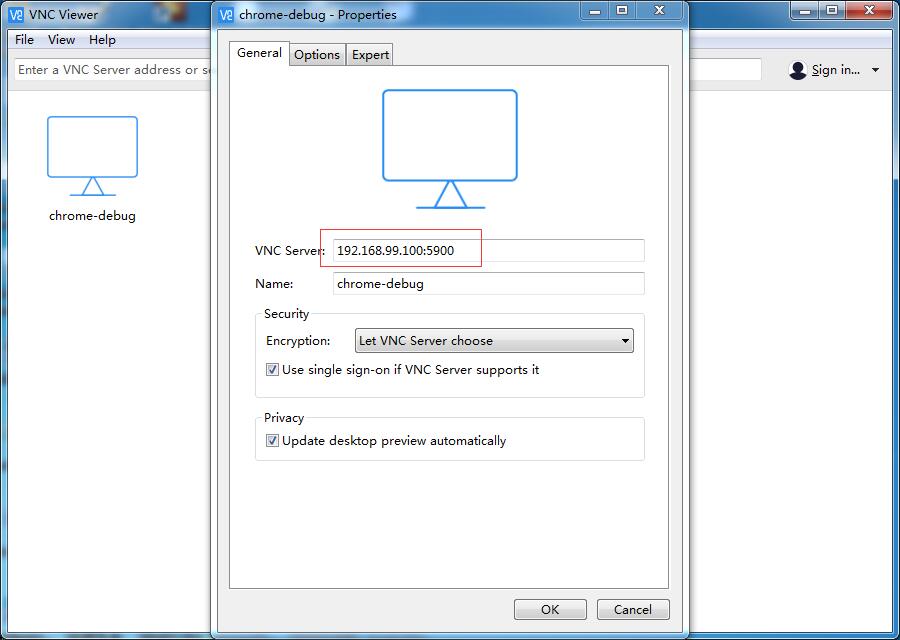
Task: Click the chrome-debug label under the thumbnail
Action: [92, 216]
